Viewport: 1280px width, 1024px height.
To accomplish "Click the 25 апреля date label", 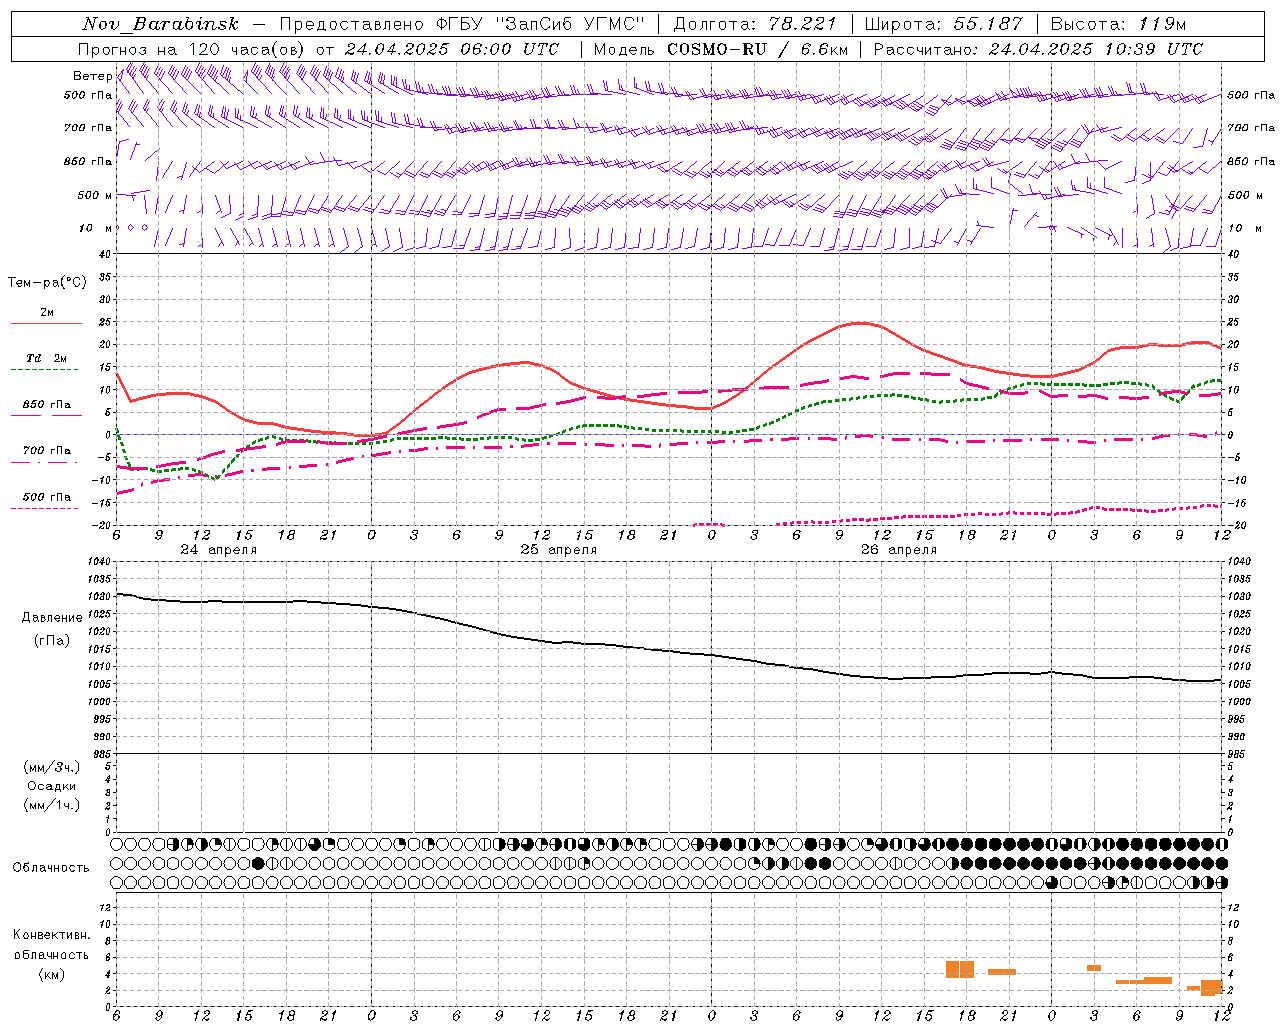I will coord(558,550).
